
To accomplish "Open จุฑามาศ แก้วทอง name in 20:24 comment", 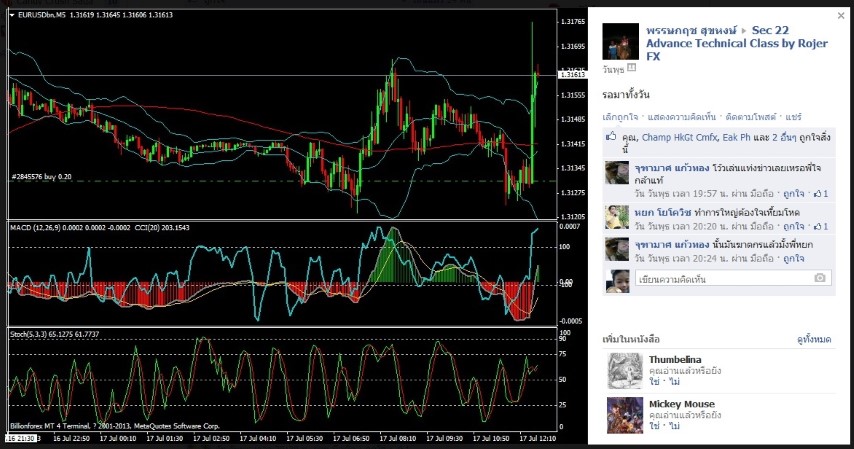I will (672, 245).
